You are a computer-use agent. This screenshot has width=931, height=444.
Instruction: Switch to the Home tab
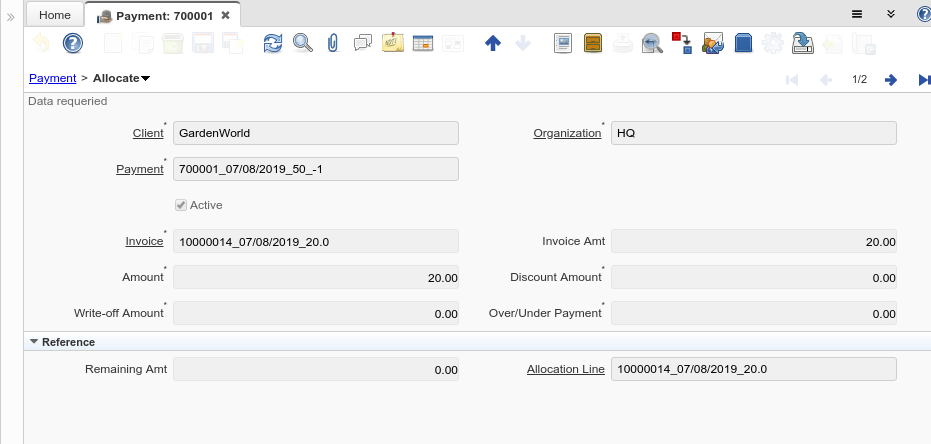(x=54, y=15)
